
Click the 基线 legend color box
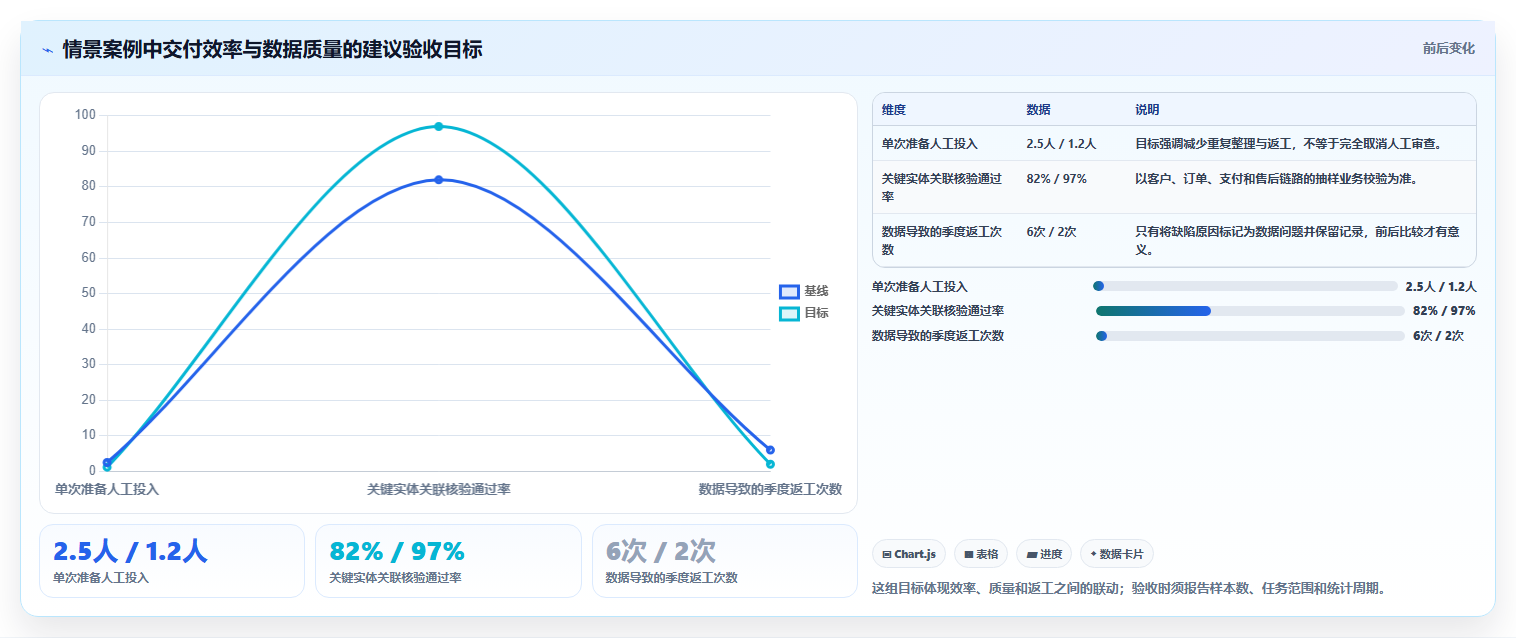[x=789, y=291]
